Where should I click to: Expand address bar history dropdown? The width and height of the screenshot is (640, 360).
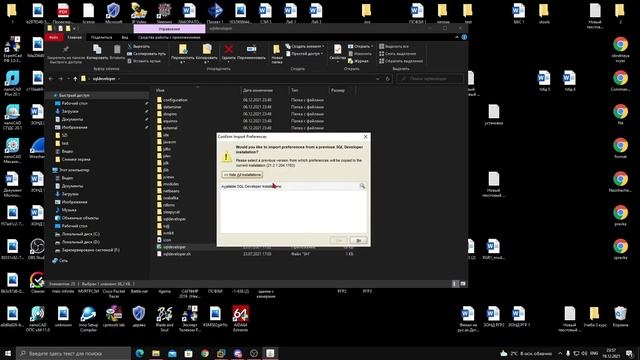click(x=378, y=79)
